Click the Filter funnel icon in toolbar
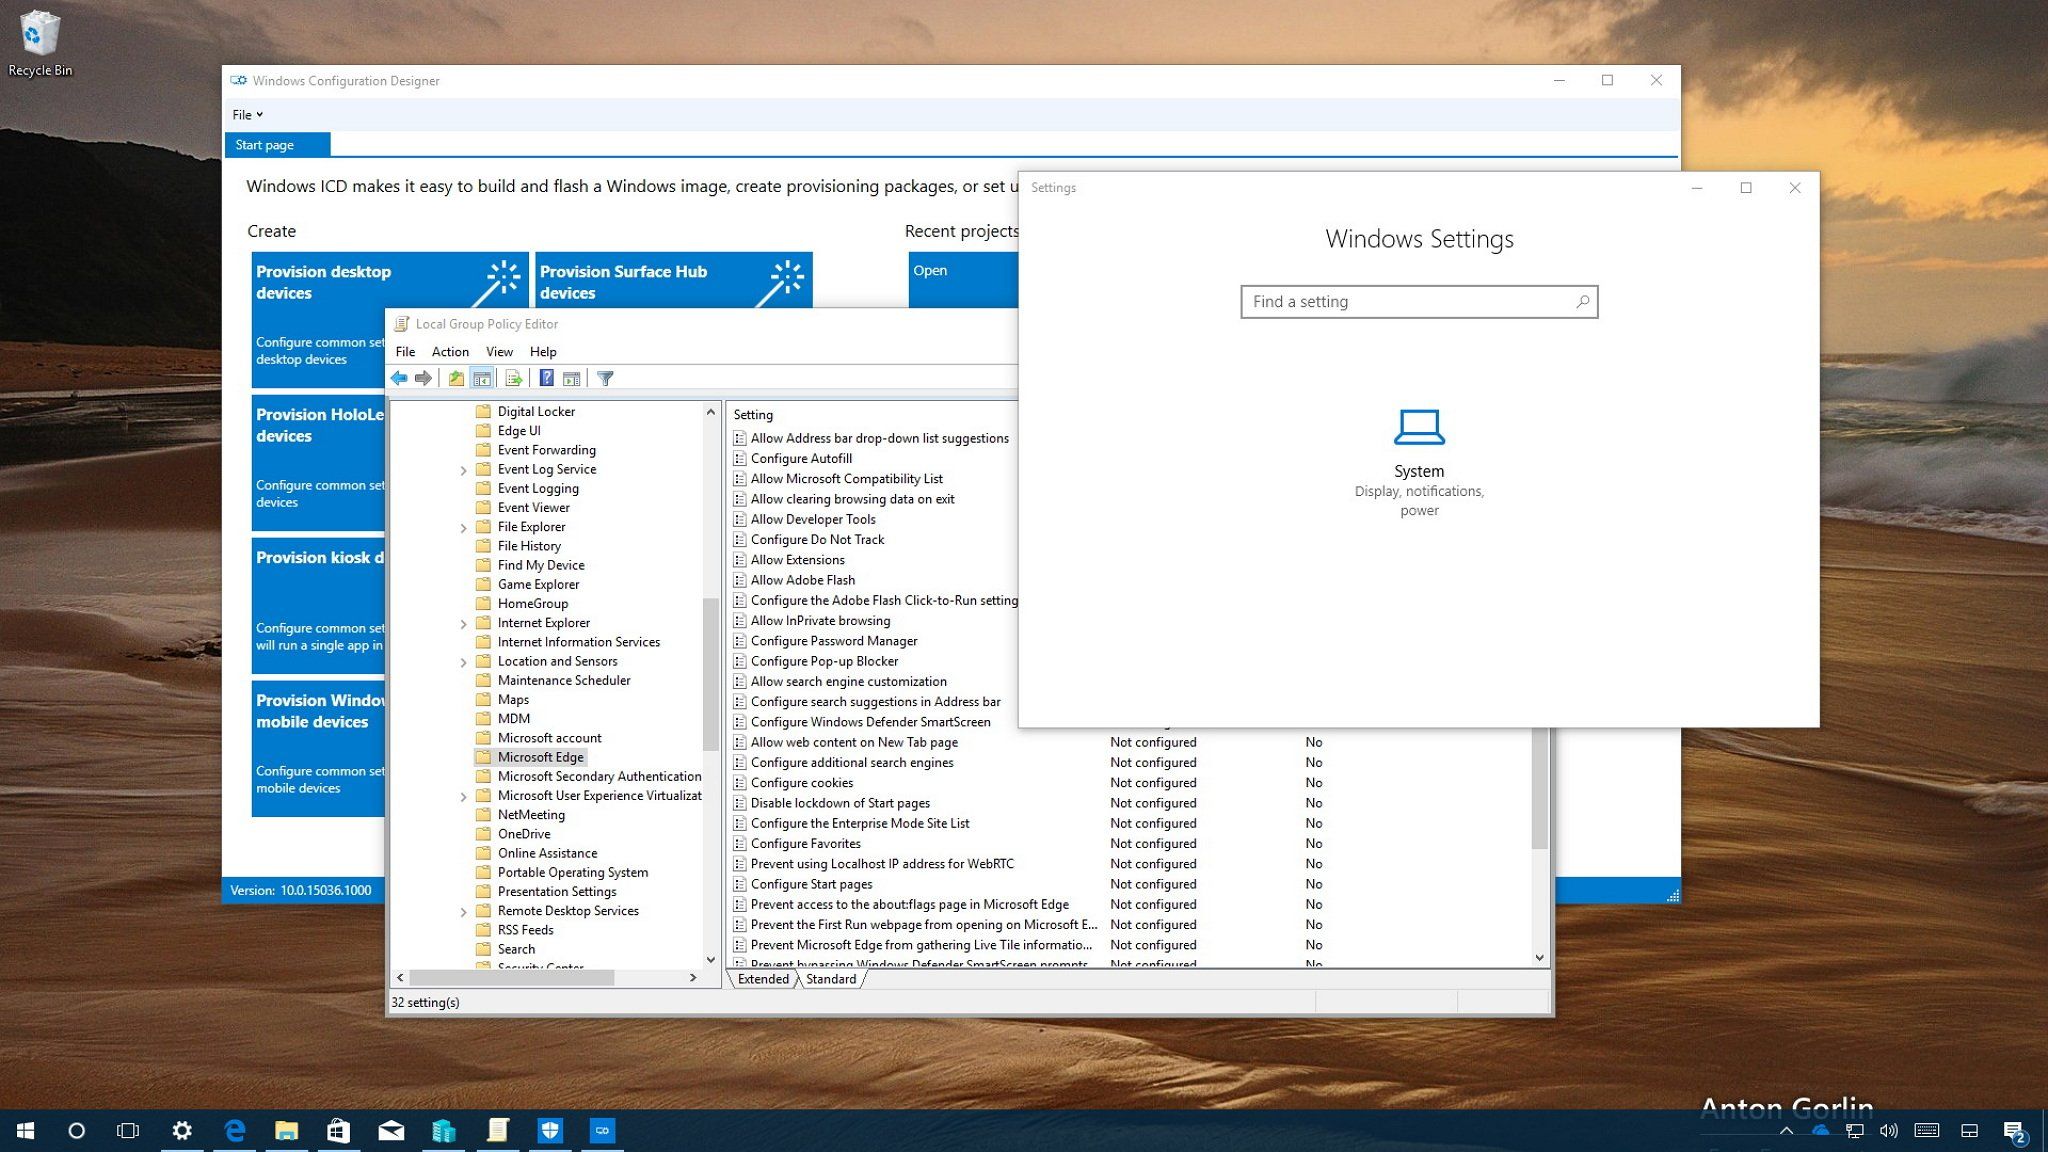2048x1152 pixels. click(x=605, y=378)
